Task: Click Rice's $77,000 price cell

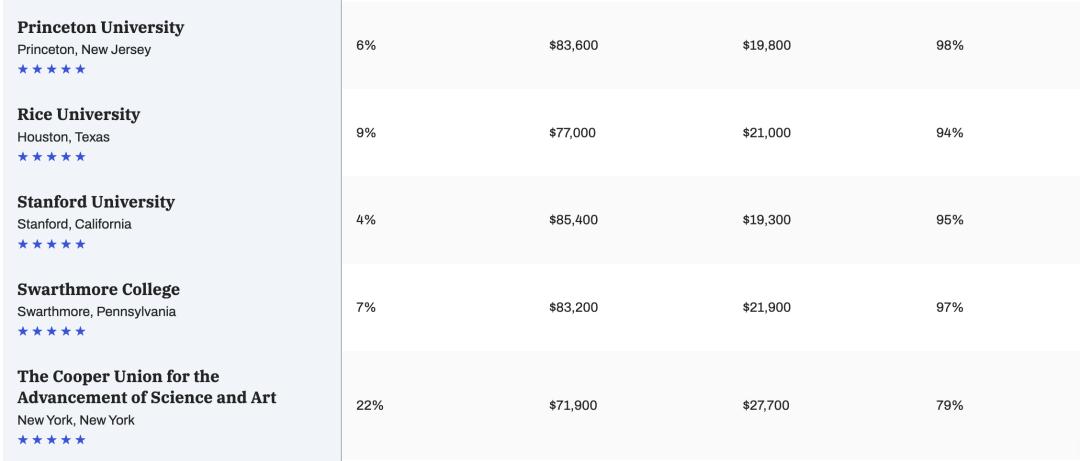Action: pyautogui.click(x=572, y=133)
